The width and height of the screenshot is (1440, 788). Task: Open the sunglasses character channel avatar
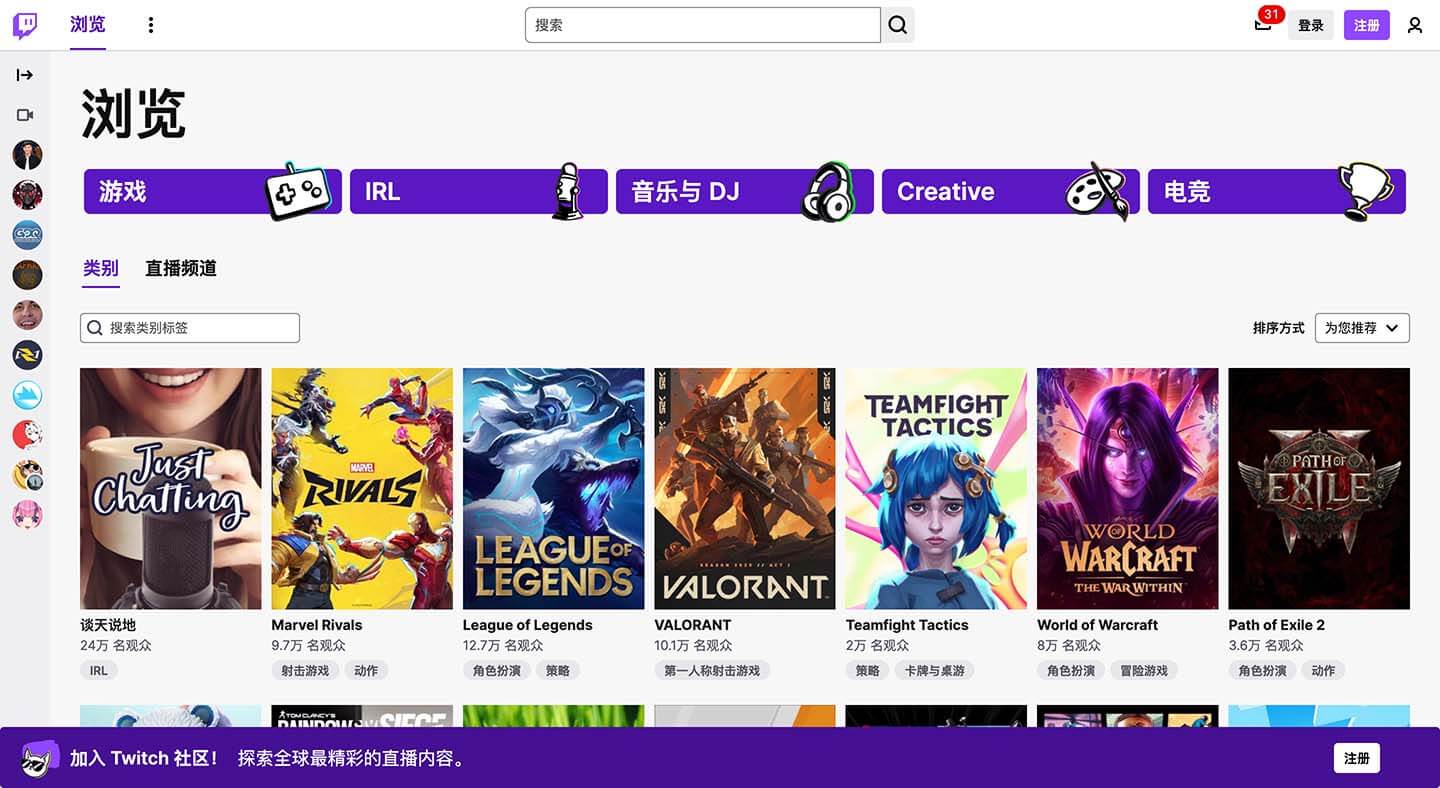coord(27,475)
